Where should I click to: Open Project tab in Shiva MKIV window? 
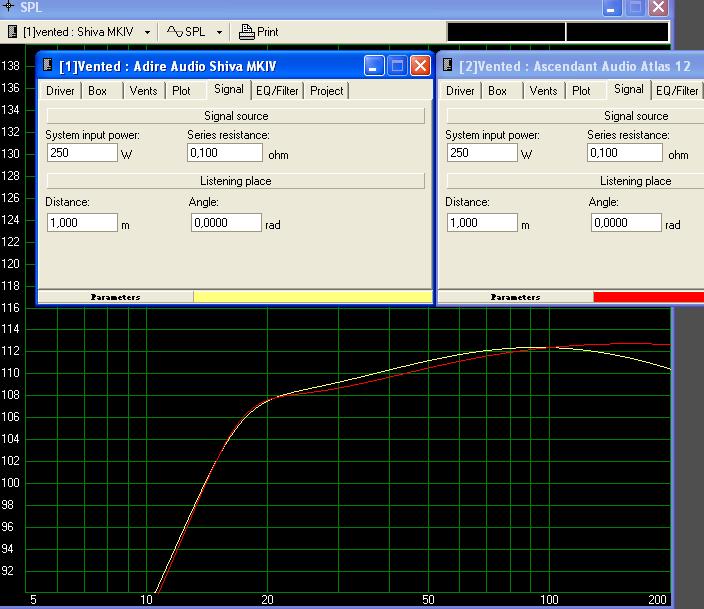pos(326,91)
